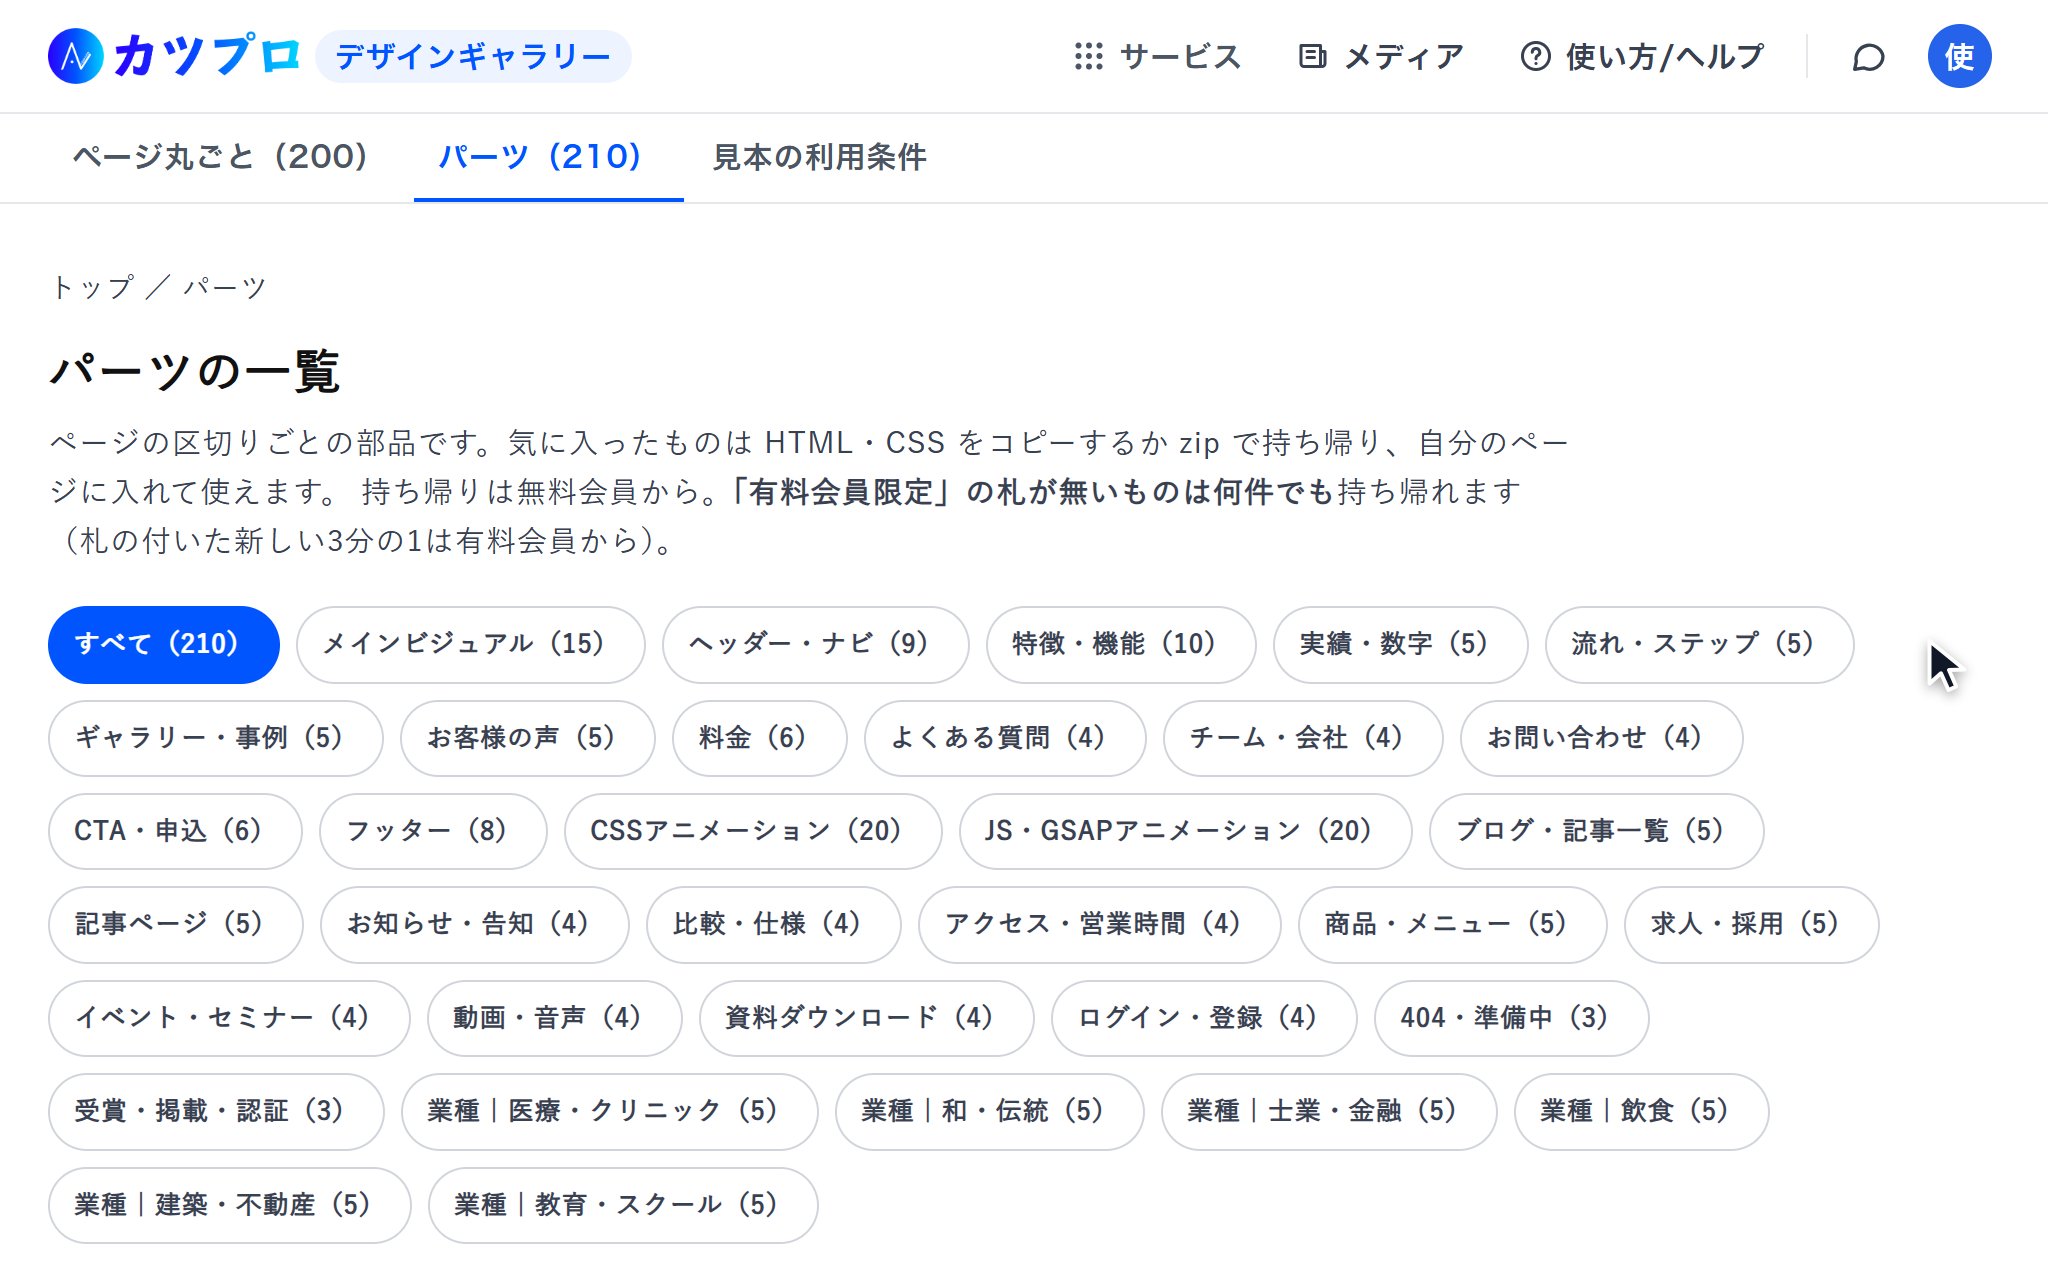Open the 見本の利用条件 tab
The image size is (2048, 1280).
tap(819, 157)
